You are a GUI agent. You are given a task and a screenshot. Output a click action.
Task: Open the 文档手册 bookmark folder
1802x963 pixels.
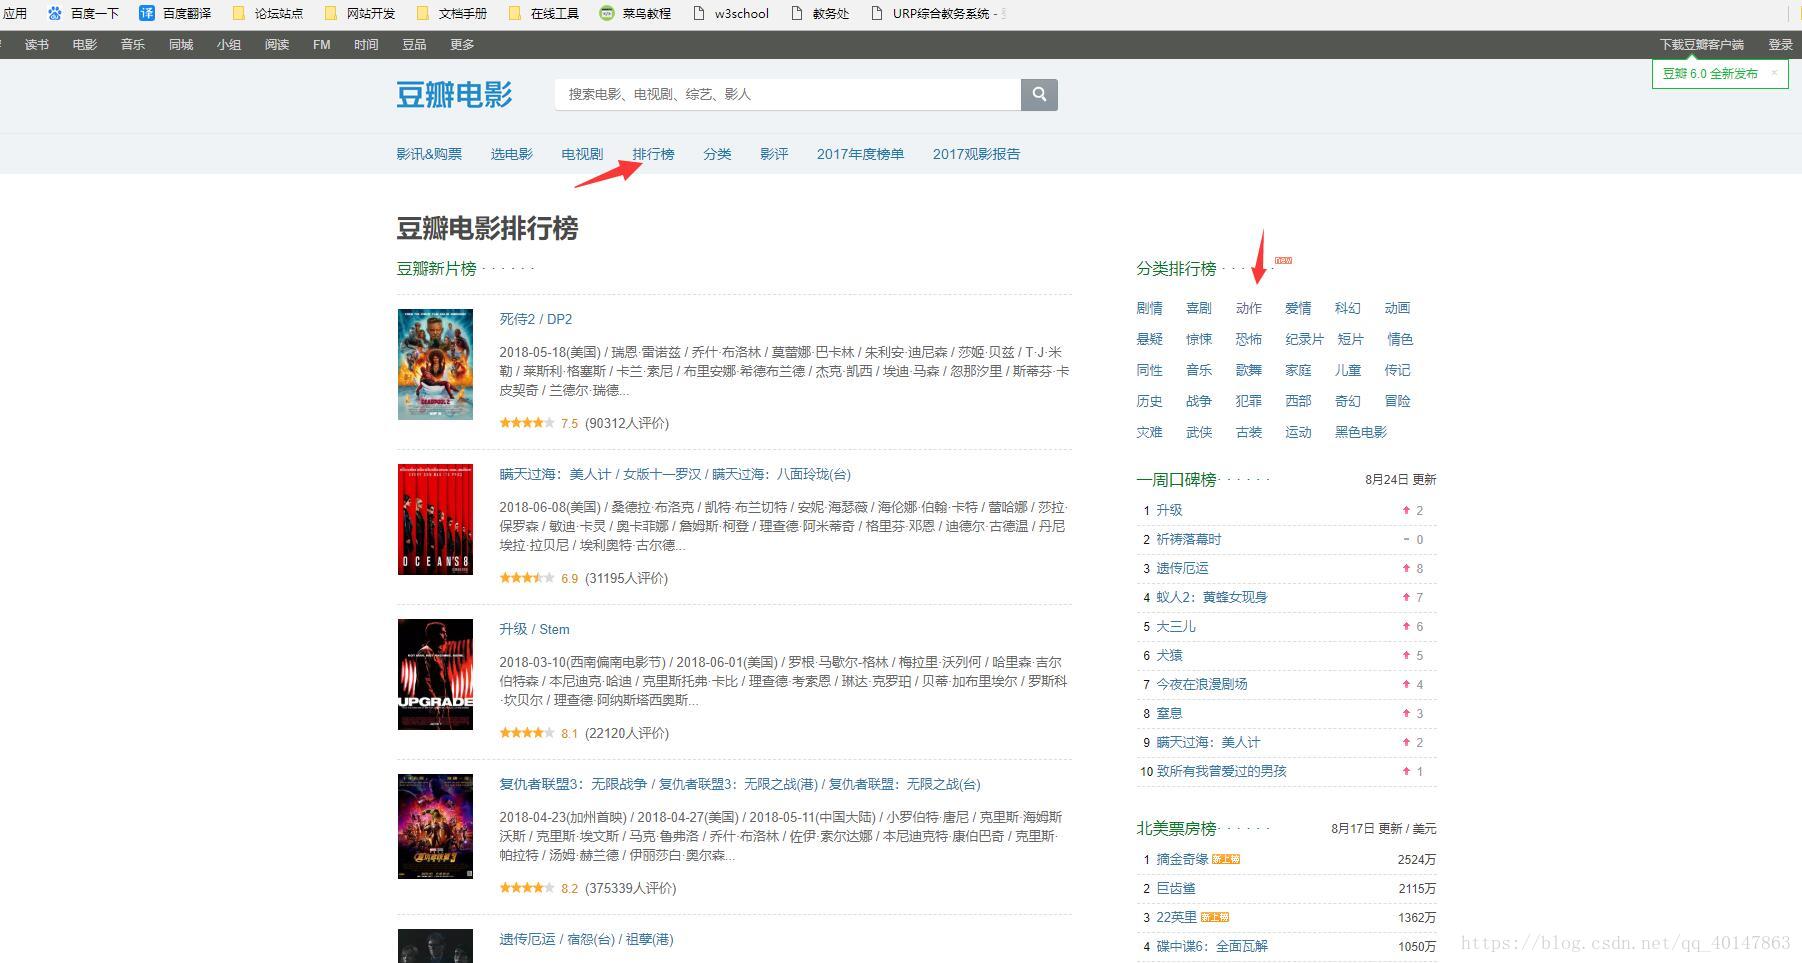pos(451,13)
